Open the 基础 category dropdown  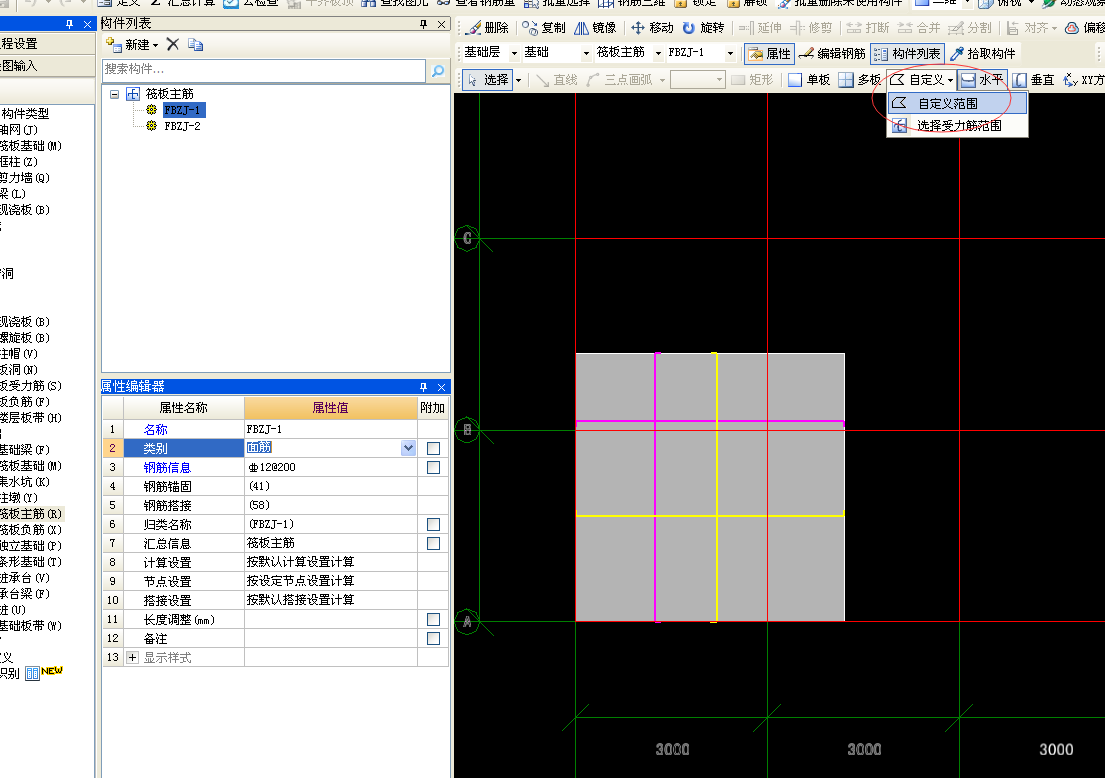(x=586, y=53)
